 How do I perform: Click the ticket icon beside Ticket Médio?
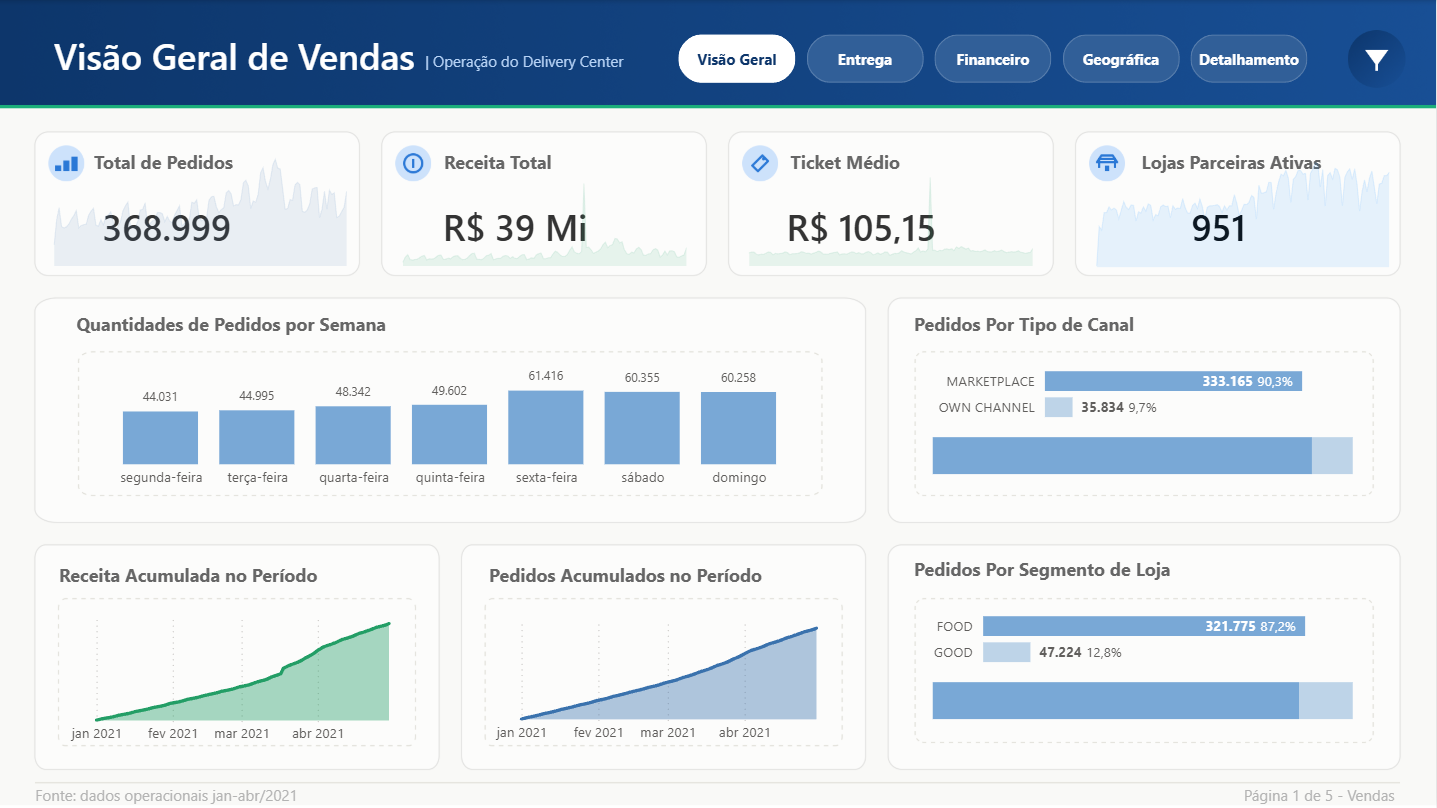[760, 163]
